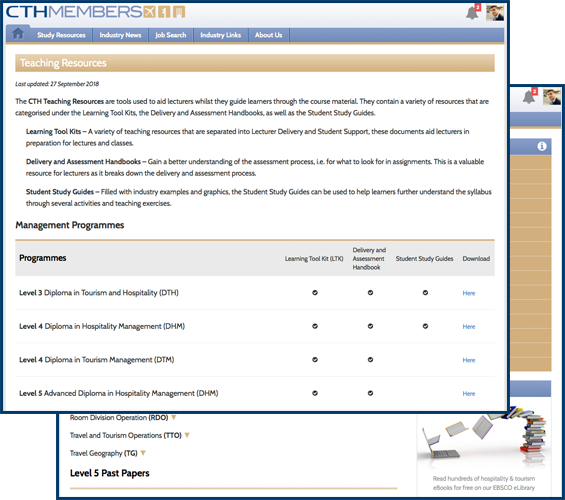
Task: Download Level 5 Advanced Diploma via Here
Action: coord(469,394)
